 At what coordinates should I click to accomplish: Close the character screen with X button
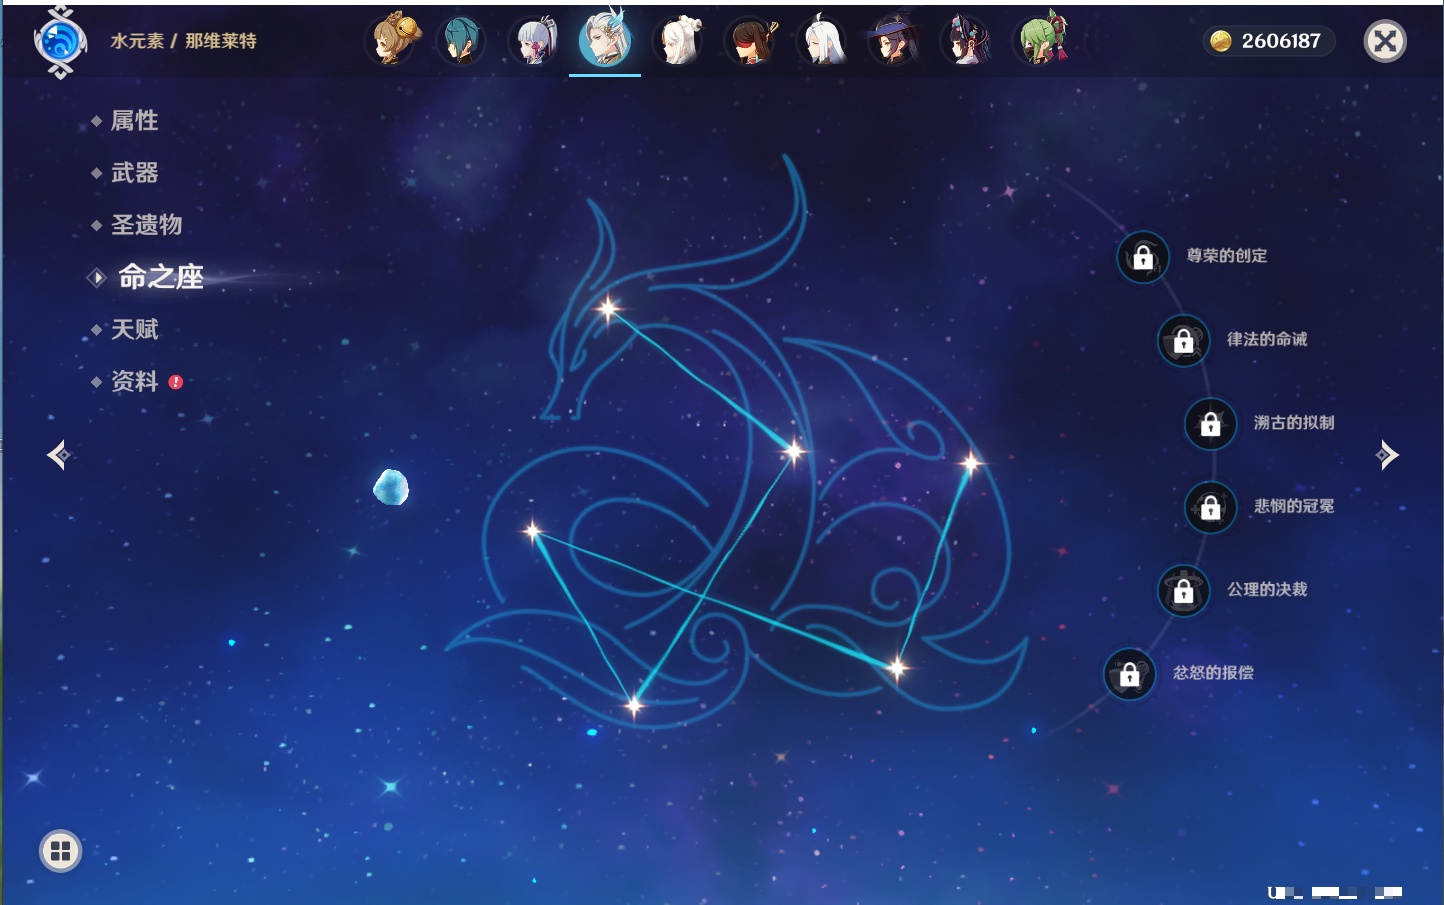pos(1385,41)
